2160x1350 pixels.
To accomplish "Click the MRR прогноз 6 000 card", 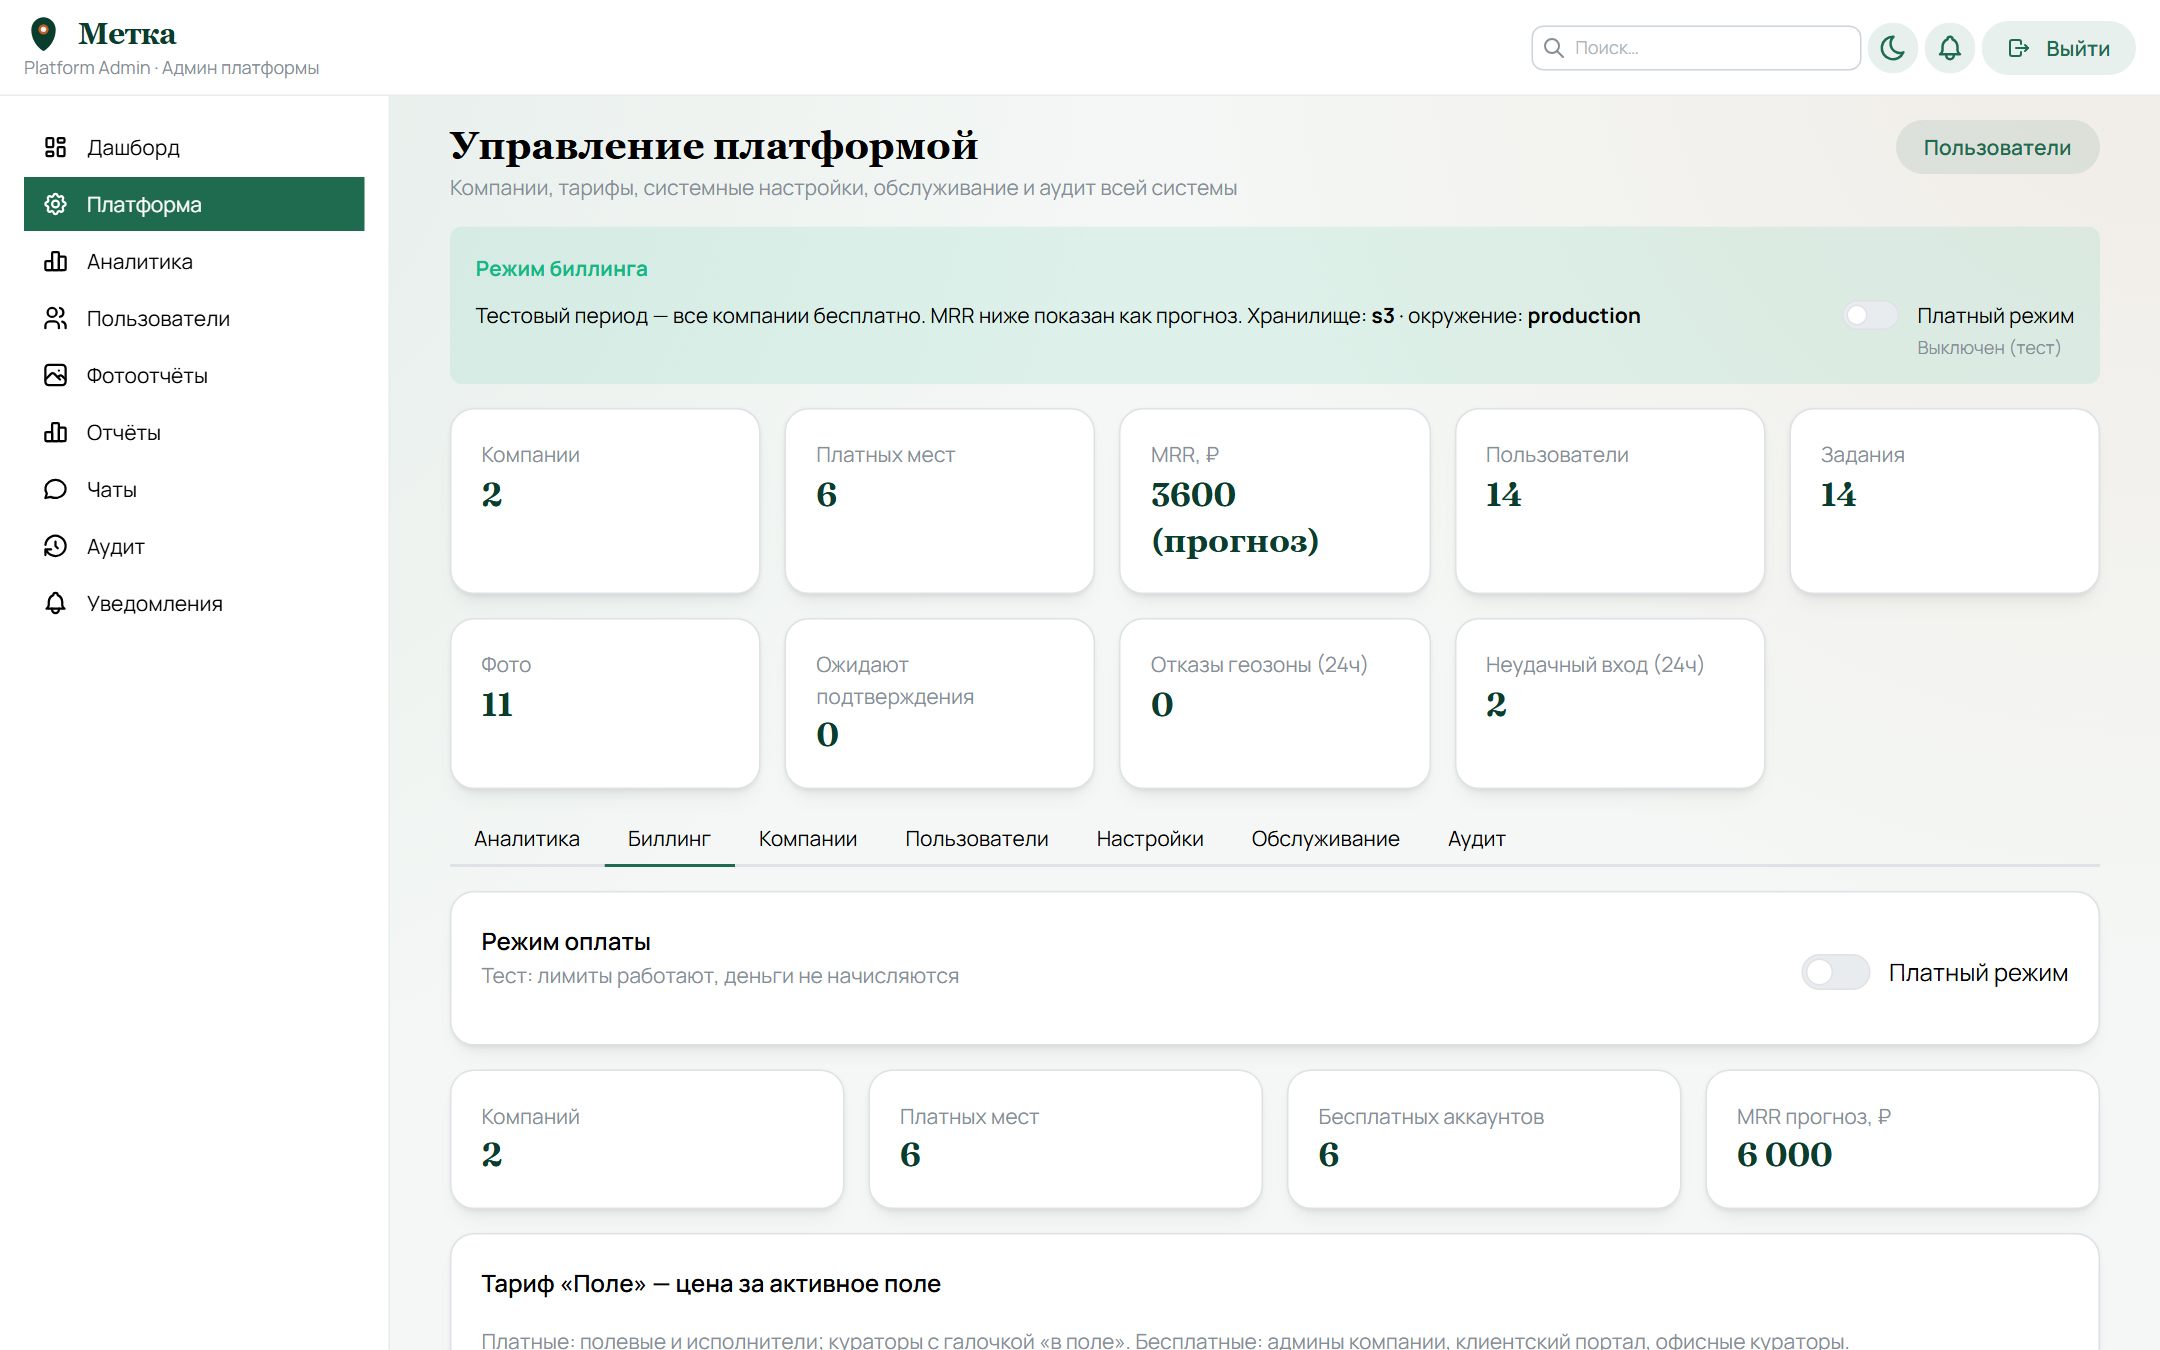I will pyautogui.click(x=1902, y=1139).
